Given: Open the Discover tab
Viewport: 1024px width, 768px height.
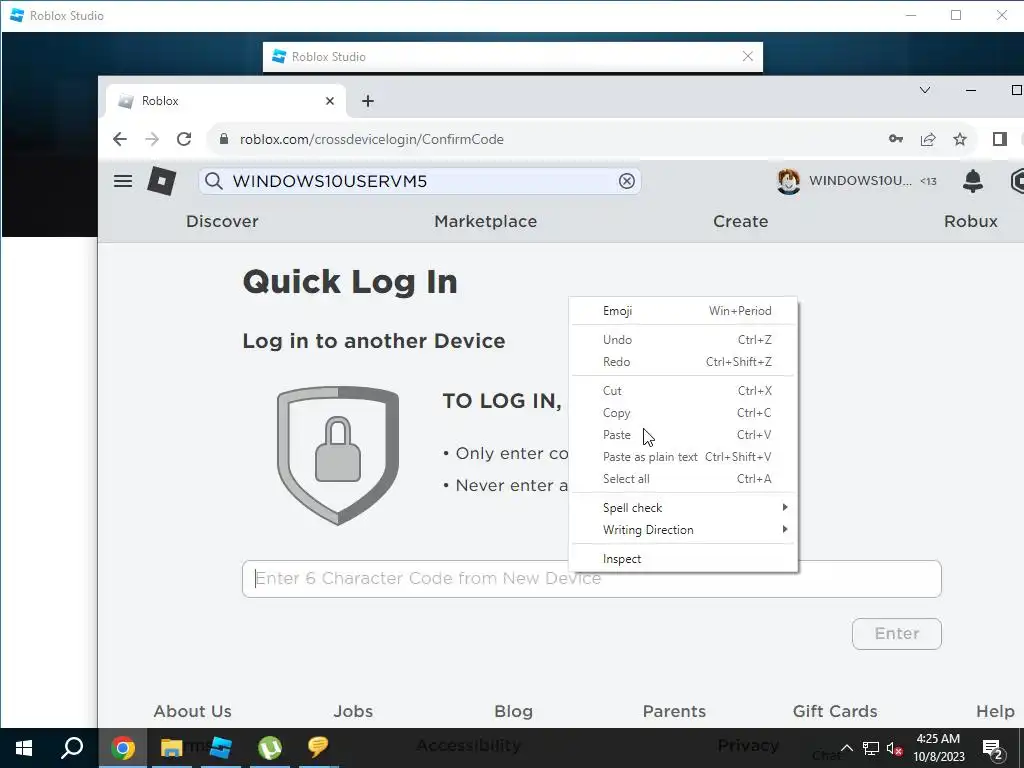Looking at the screenshot, I should 222,221.
